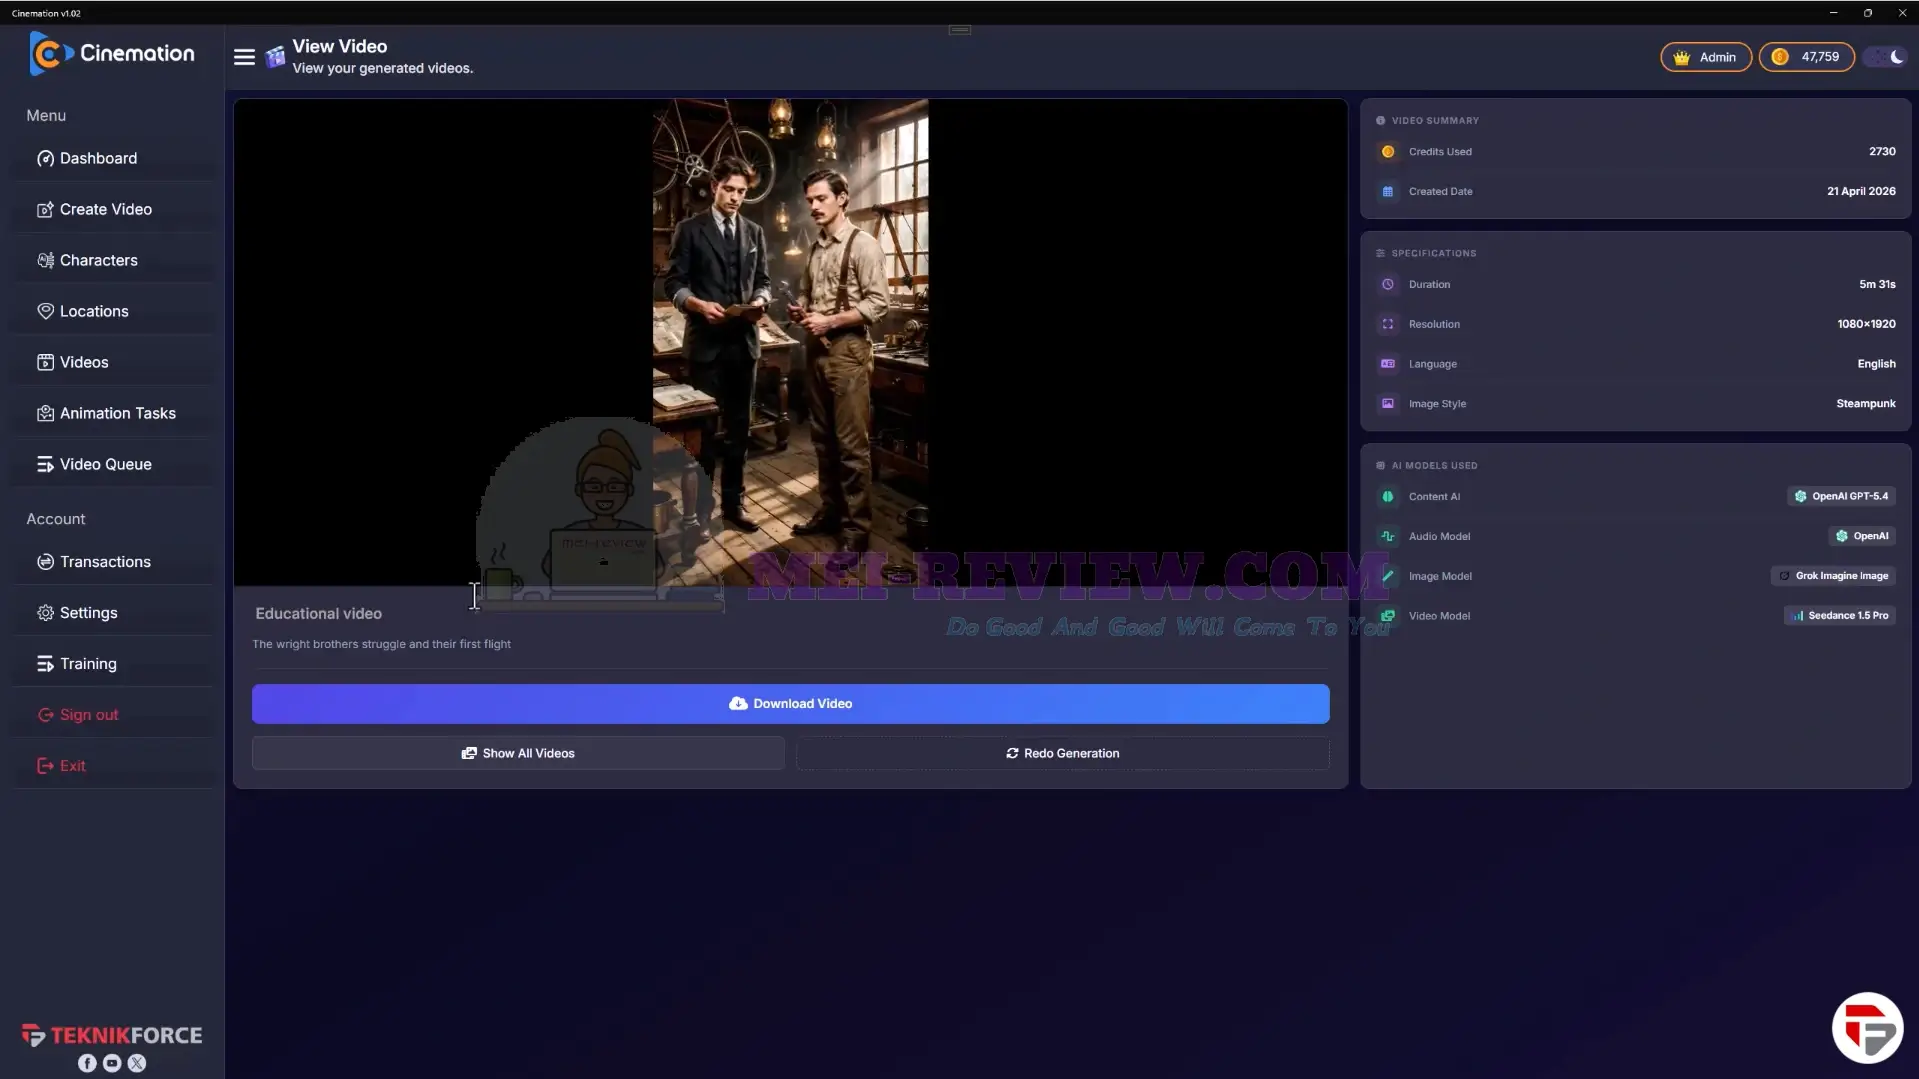1919x1079 pixels.
Task: Click the drag handle at top center
Action: 960,30
